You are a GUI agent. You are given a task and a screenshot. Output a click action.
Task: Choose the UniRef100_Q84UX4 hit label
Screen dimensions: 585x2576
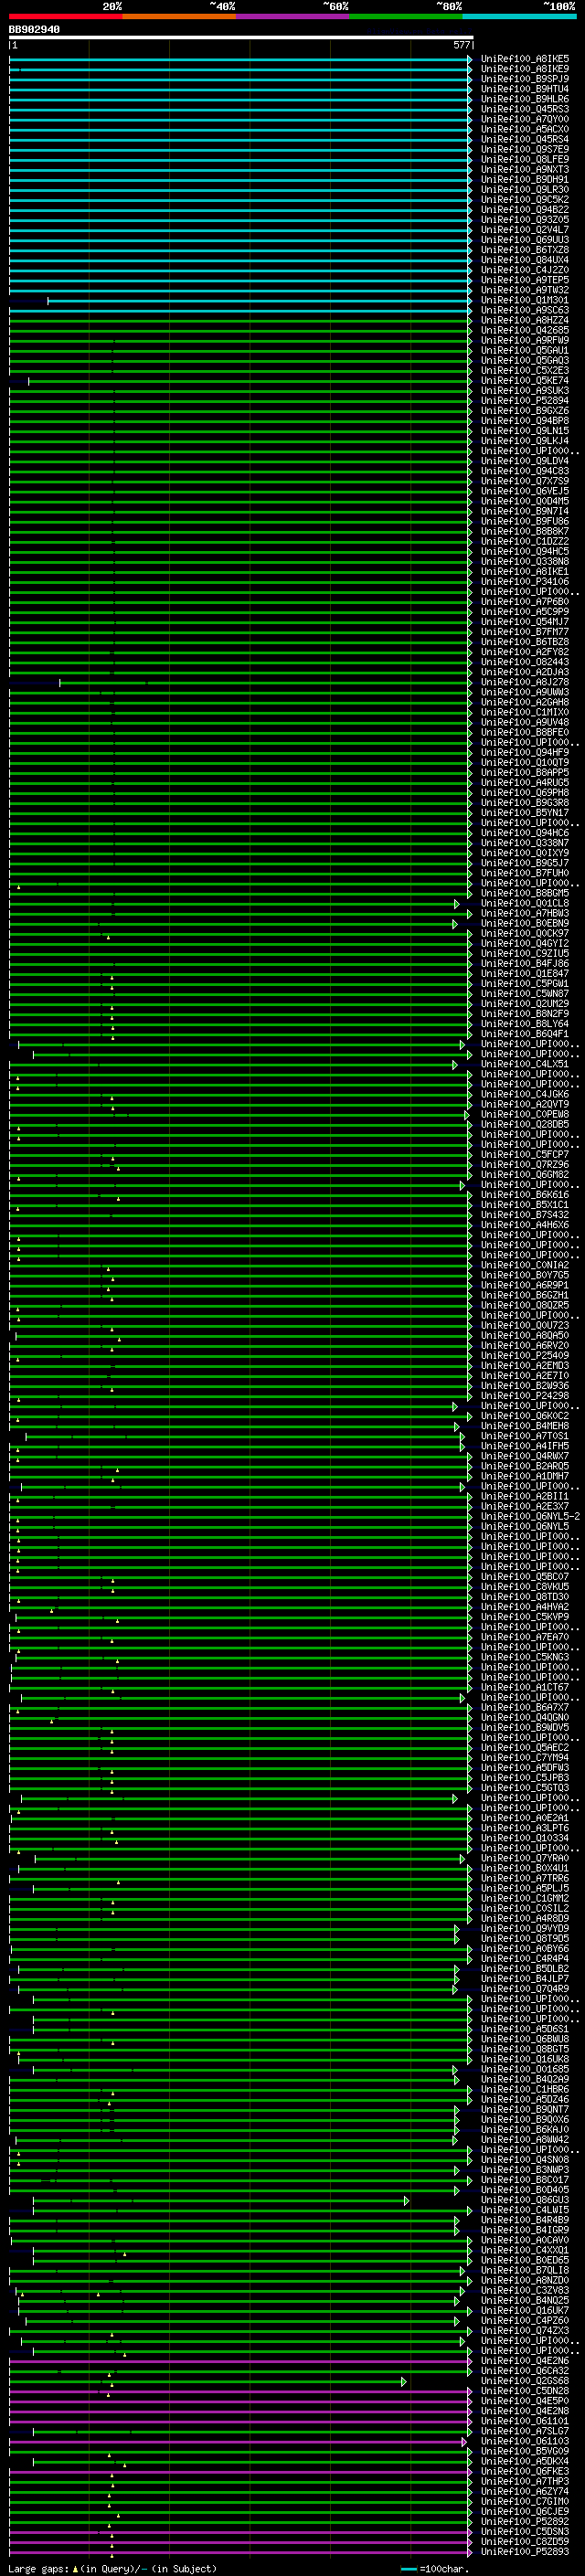pos(525,259)
